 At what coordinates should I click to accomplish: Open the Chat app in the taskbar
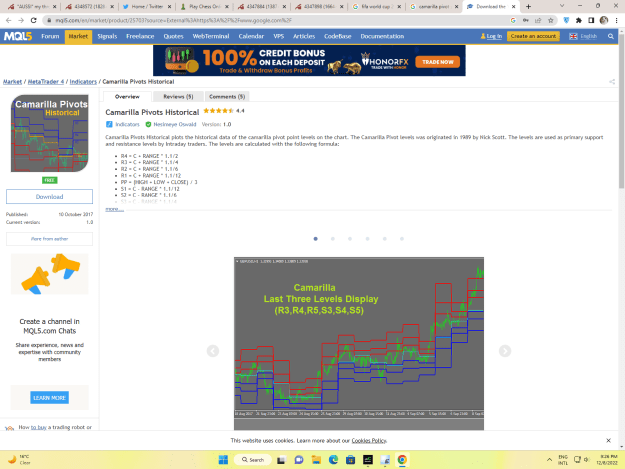point(299,460)
